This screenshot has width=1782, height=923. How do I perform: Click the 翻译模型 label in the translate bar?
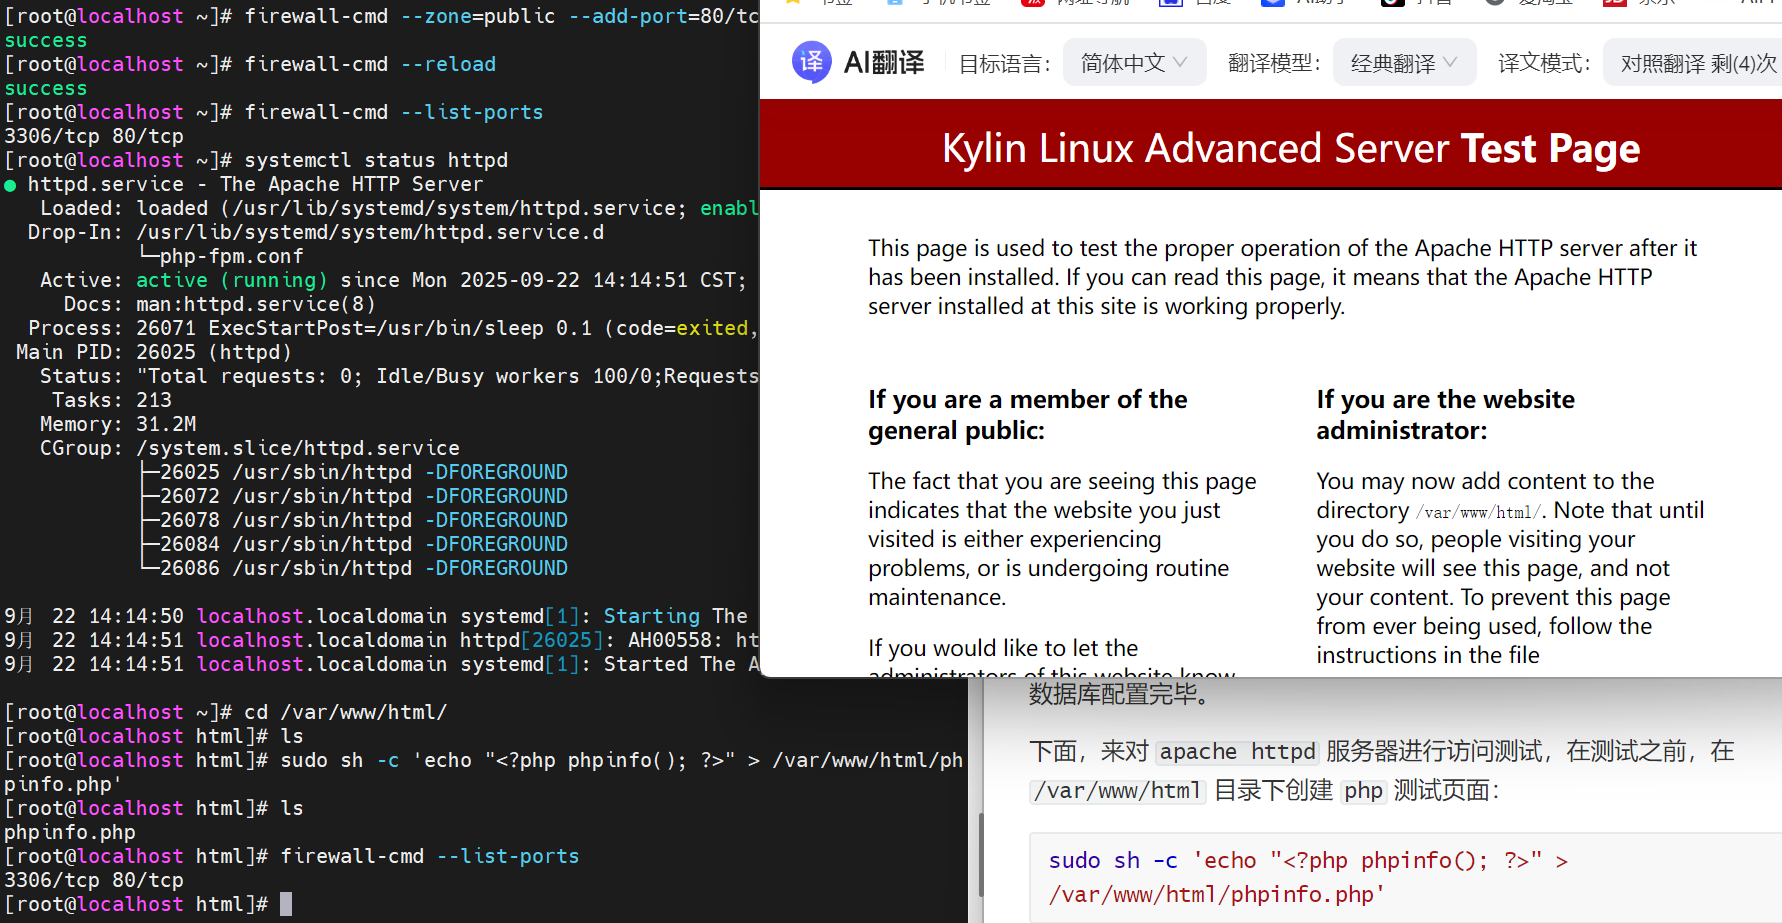1275,64
